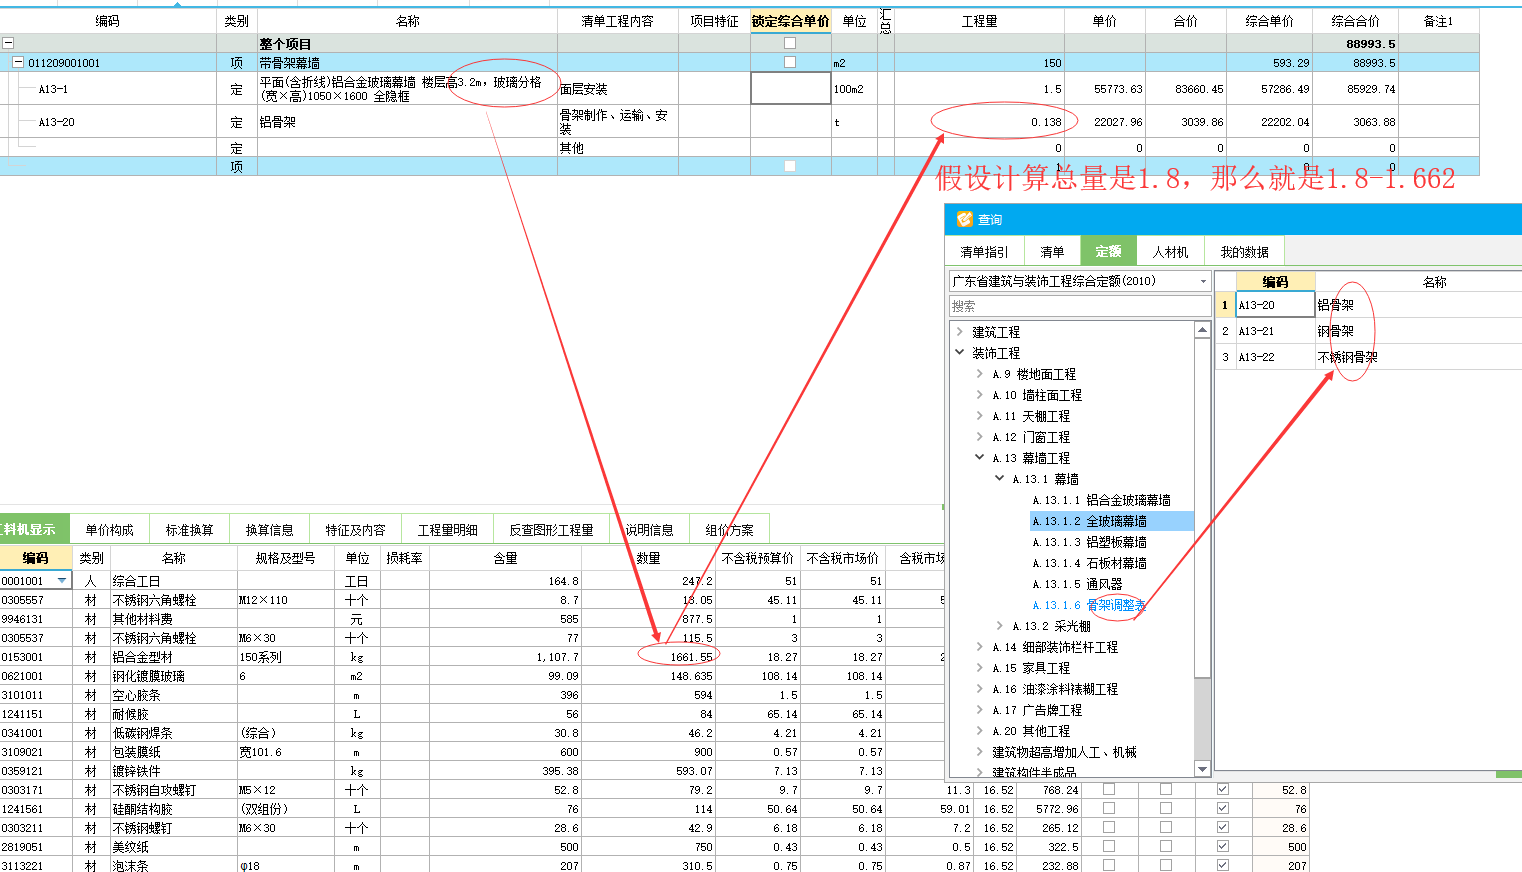Image resolution: width=1522 pixels, height=872 pixels.
Task: Click the 锁定综合单价 column header
Action: click(x=790, y=21)
